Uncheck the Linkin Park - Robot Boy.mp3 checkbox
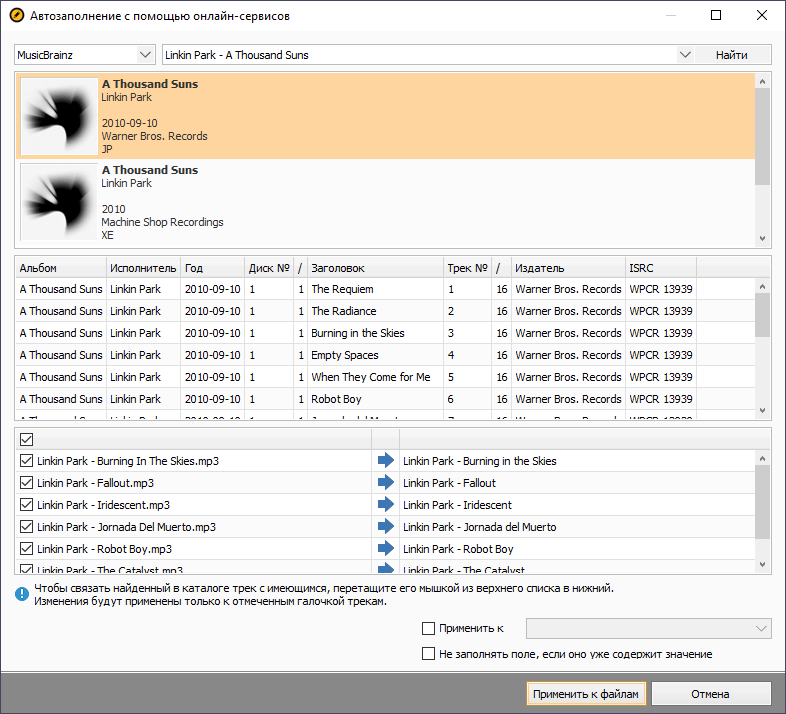 pyautogui.click(x=27, y=549)
